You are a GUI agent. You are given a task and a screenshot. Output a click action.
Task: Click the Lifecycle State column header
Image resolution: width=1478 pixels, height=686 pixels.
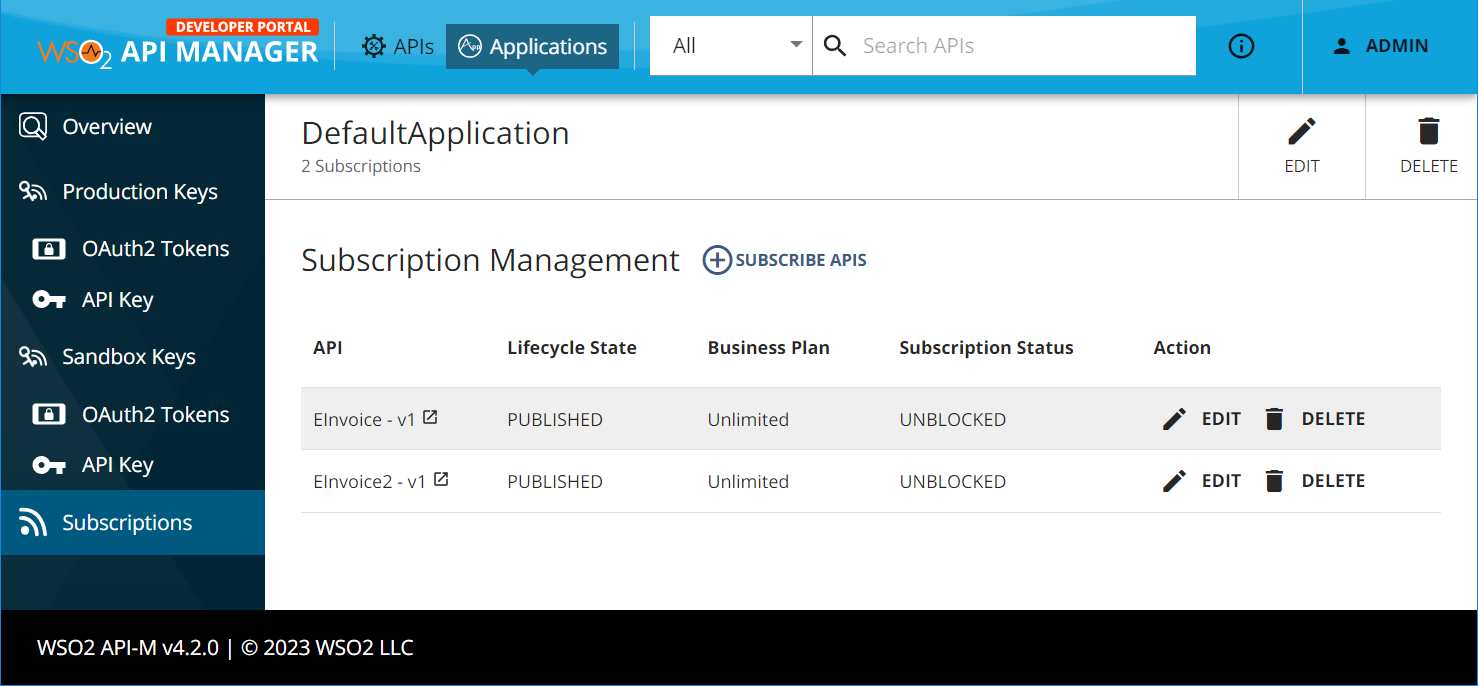(572, 348)
